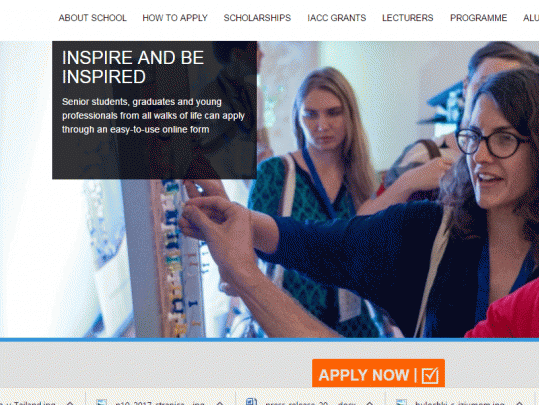
Task: Open the downloaded Tailand.jpg file
Action: [29, 403]
